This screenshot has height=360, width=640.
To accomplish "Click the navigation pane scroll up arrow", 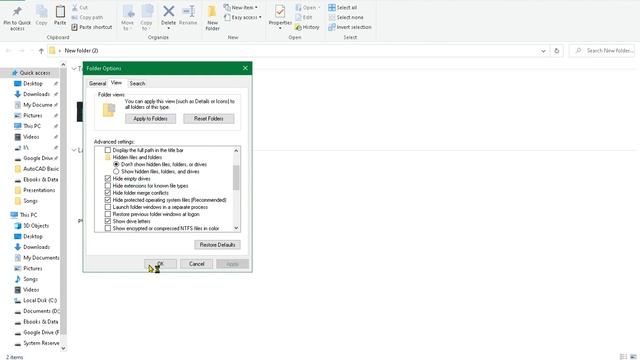I will coord(63,64).
